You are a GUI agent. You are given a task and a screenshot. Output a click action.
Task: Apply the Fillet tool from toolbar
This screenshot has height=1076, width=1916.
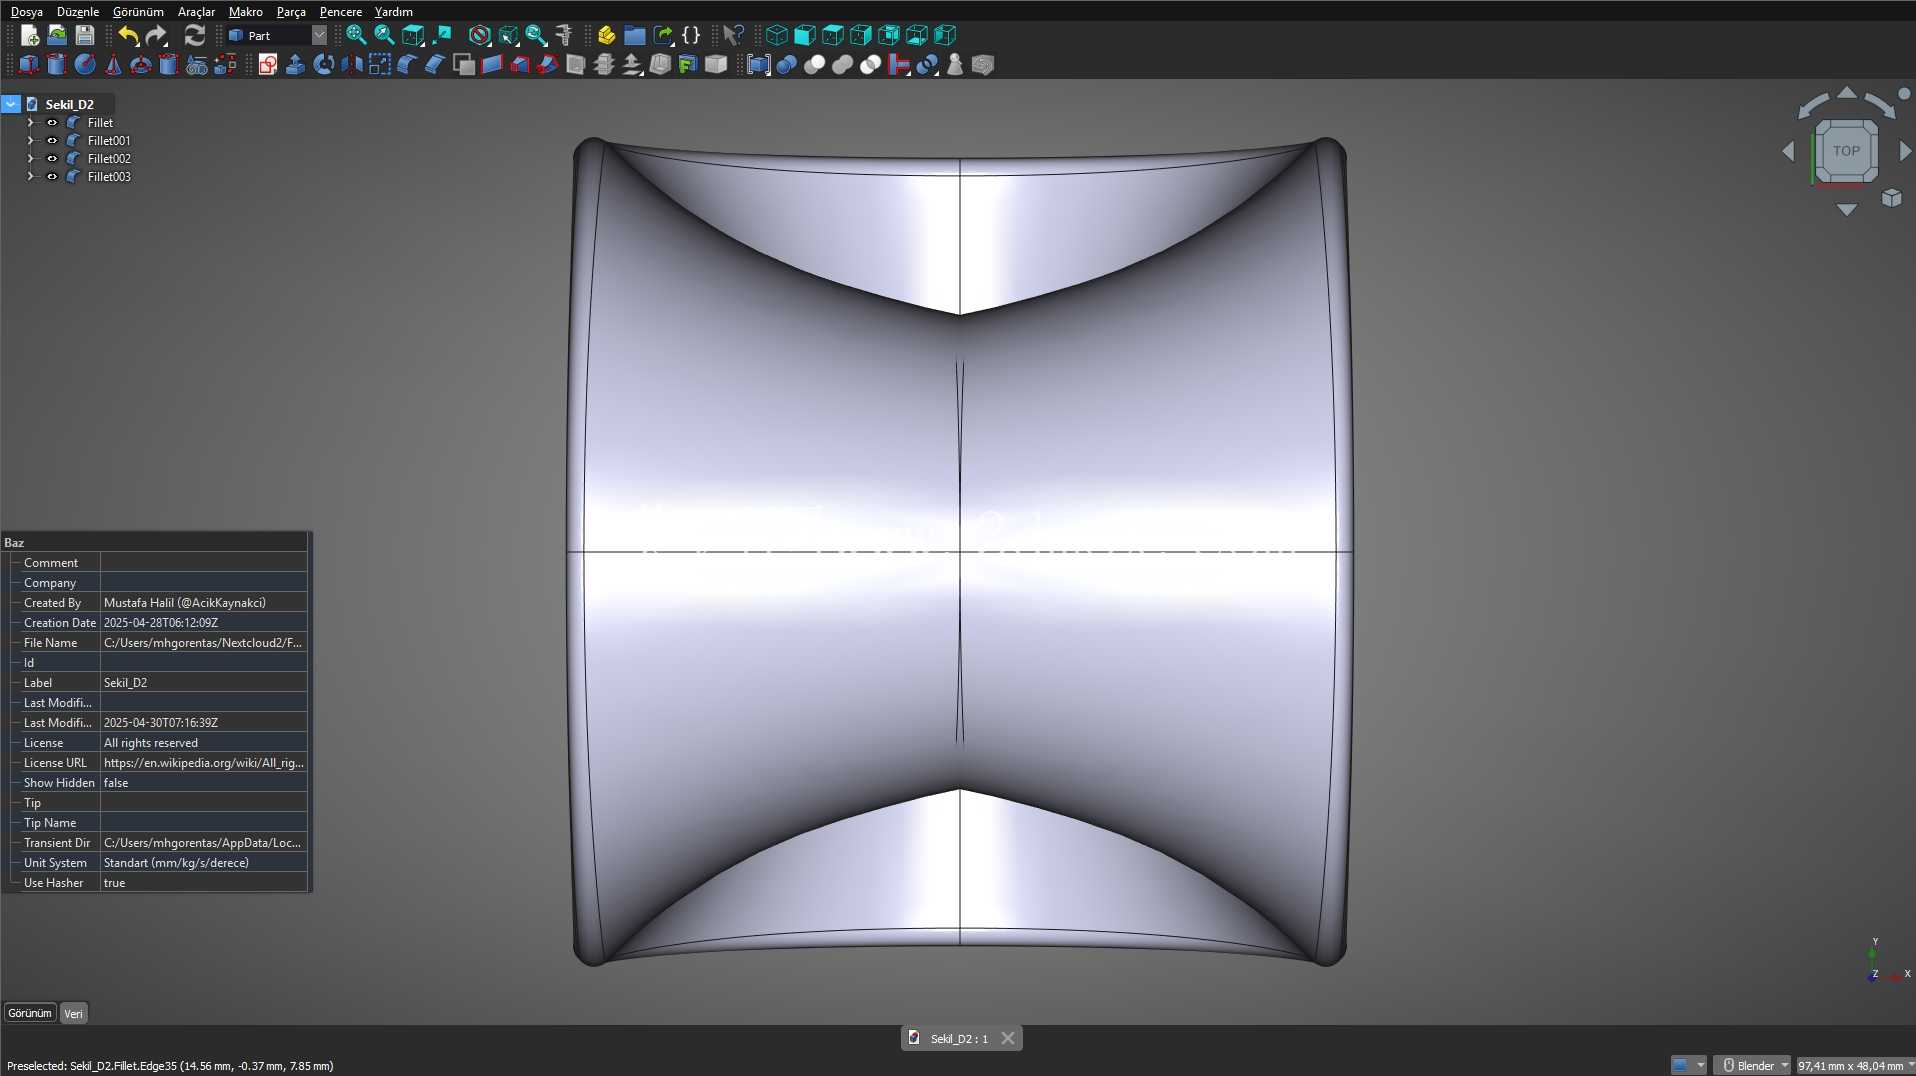(407, 65)
